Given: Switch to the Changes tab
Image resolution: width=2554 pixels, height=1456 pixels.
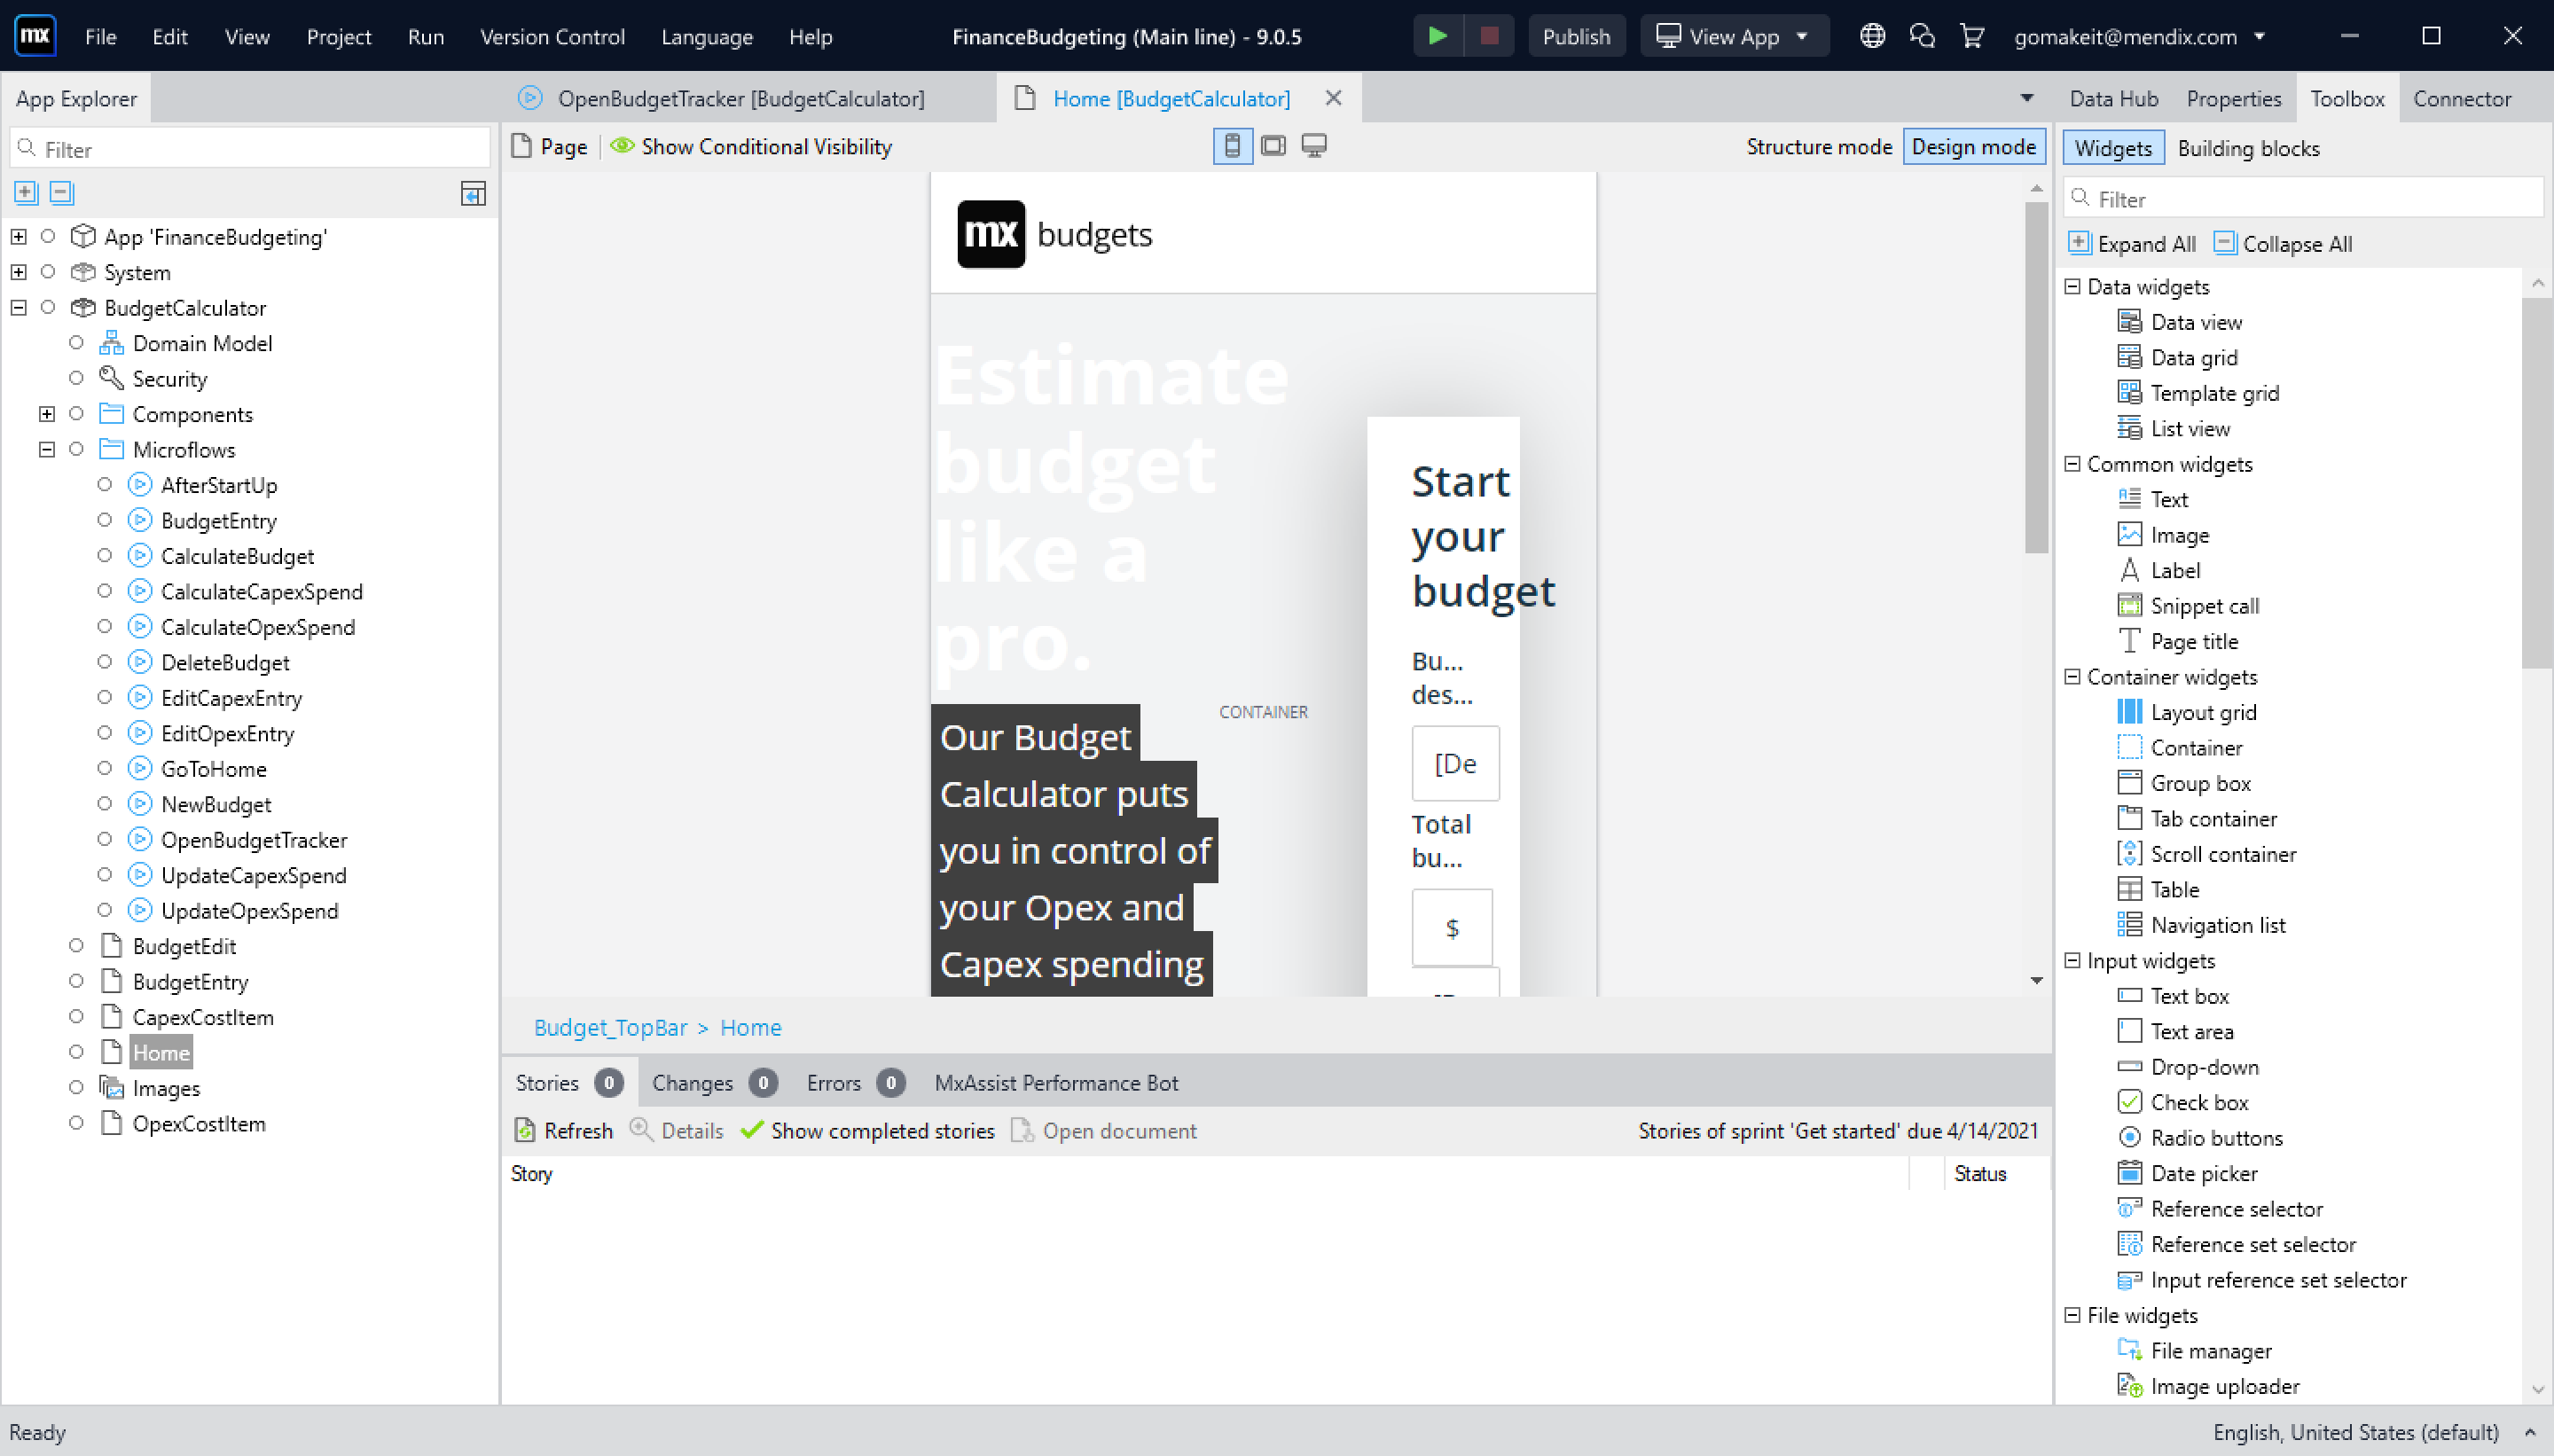Looking at the screenshot, I should click(692, 1082).
